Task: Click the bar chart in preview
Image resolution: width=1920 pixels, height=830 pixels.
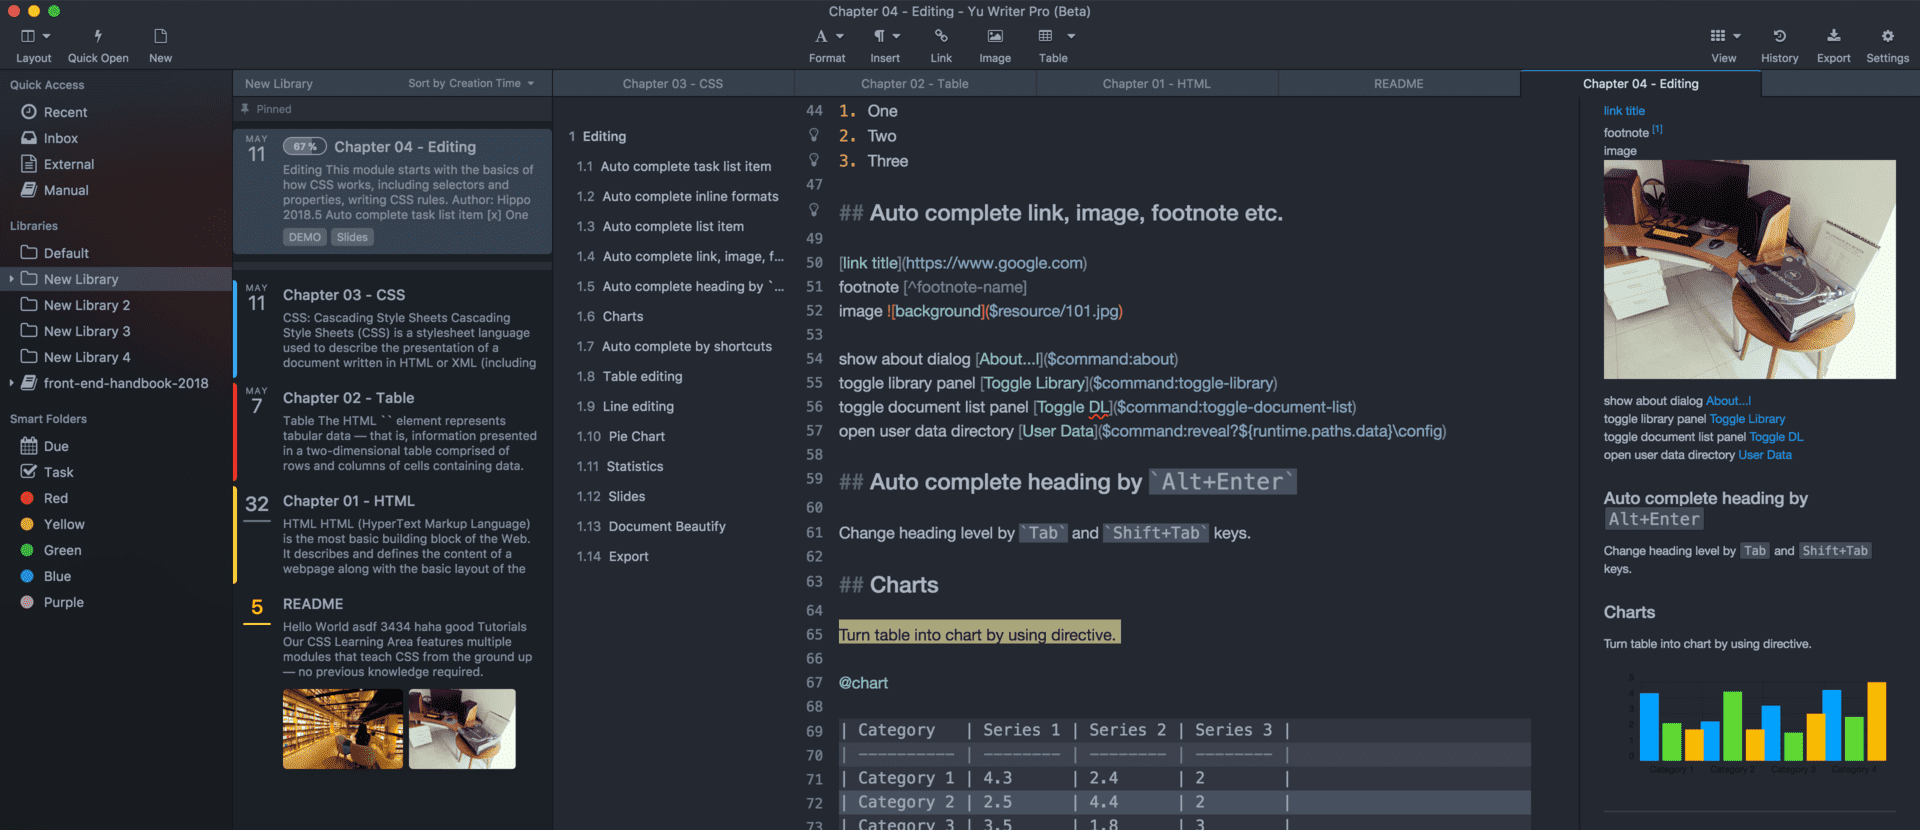Action: (x=1756, y=723)
